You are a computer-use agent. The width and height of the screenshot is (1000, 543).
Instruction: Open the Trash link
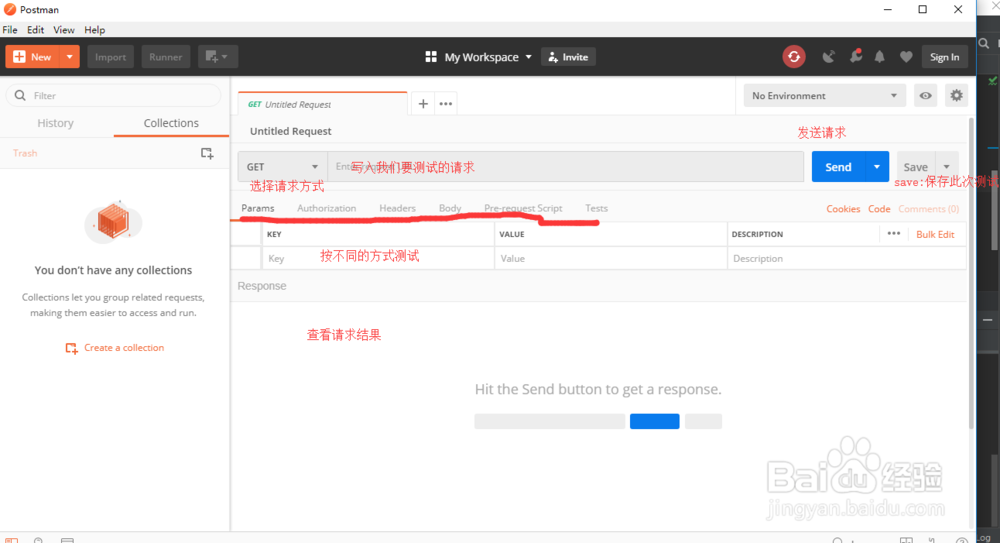(x=25, y=153)
